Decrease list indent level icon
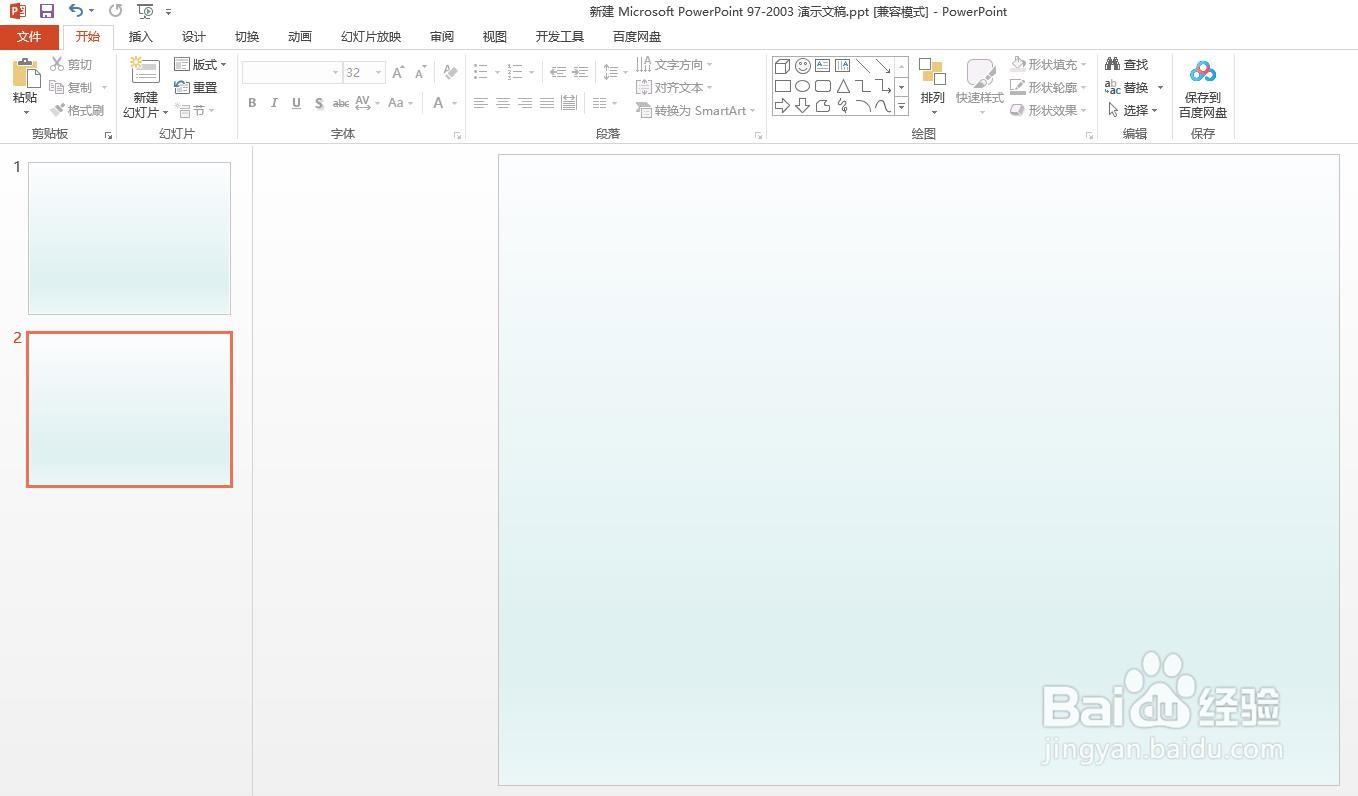 [557, 72]
